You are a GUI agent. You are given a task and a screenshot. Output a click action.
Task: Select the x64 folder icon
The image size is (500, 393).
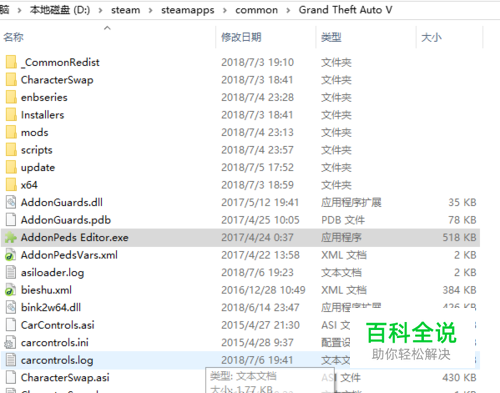11,185
